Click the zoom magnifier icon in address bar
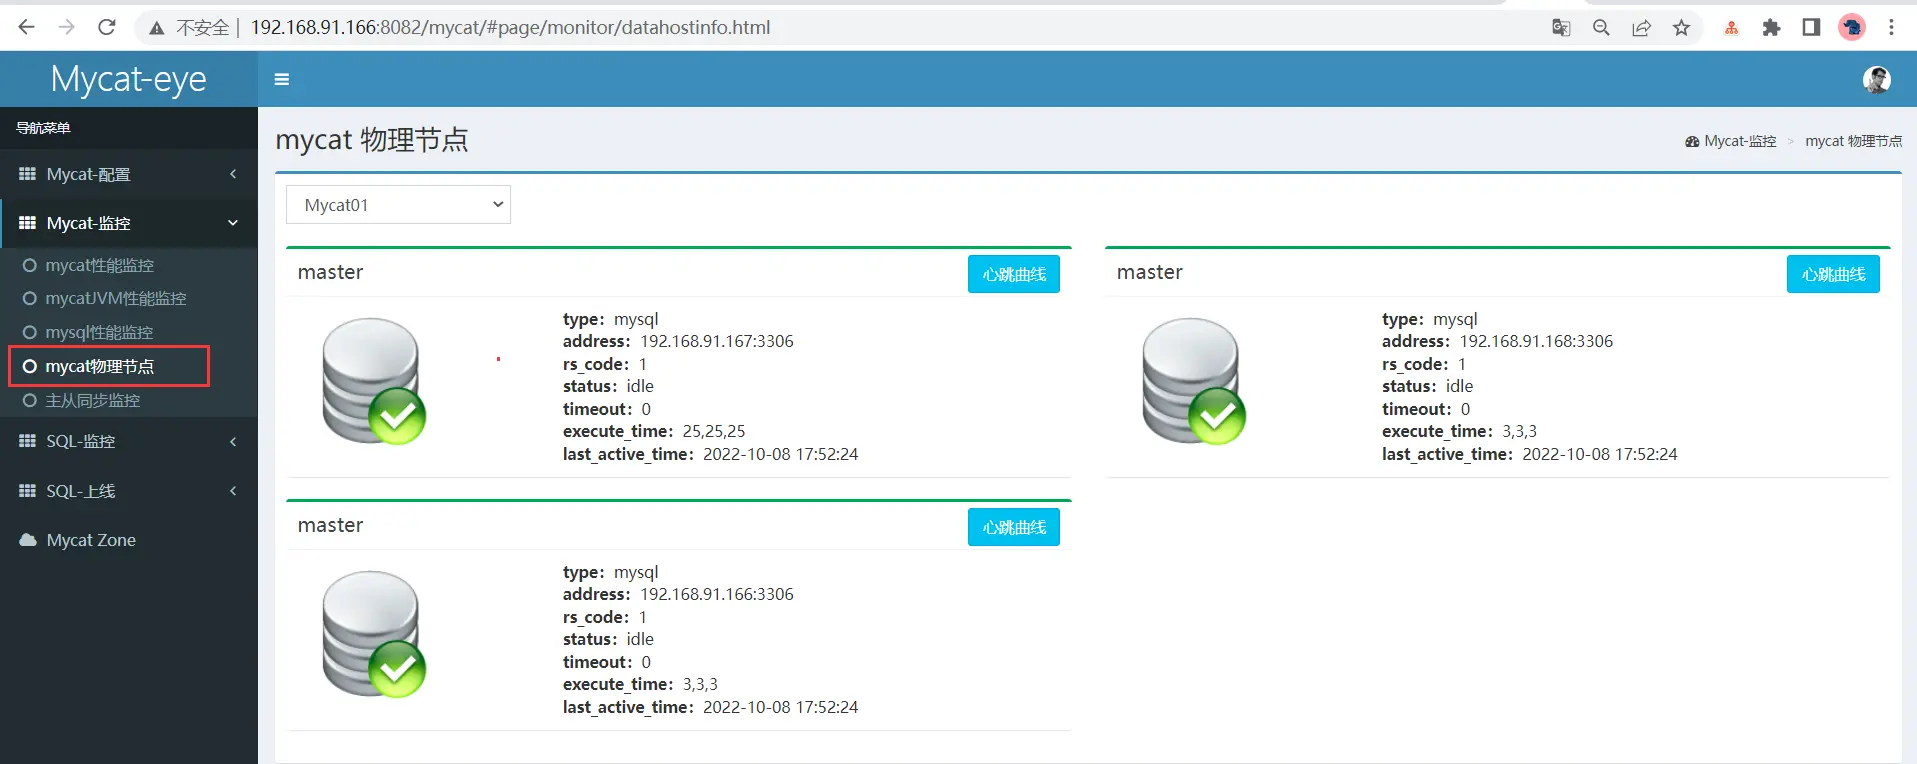The width and height of the screenshot is (1917, 764). (x=1601, y=27)
